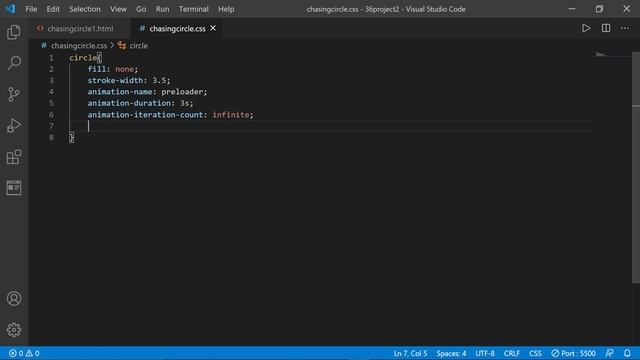640x360 pixels.
Task: Change encoding via UTF-8
Action: click(x=485, y=353)
